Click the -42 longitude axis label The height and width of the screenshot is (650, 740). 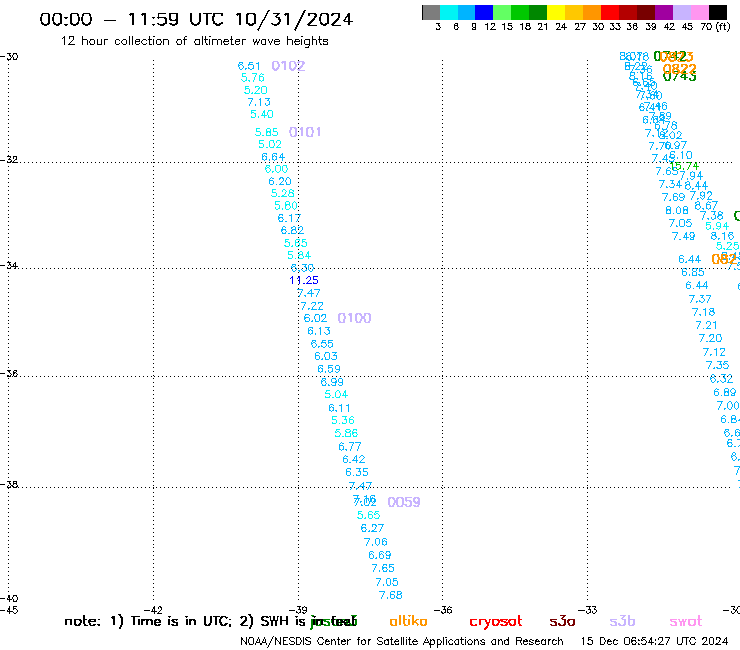153,610
